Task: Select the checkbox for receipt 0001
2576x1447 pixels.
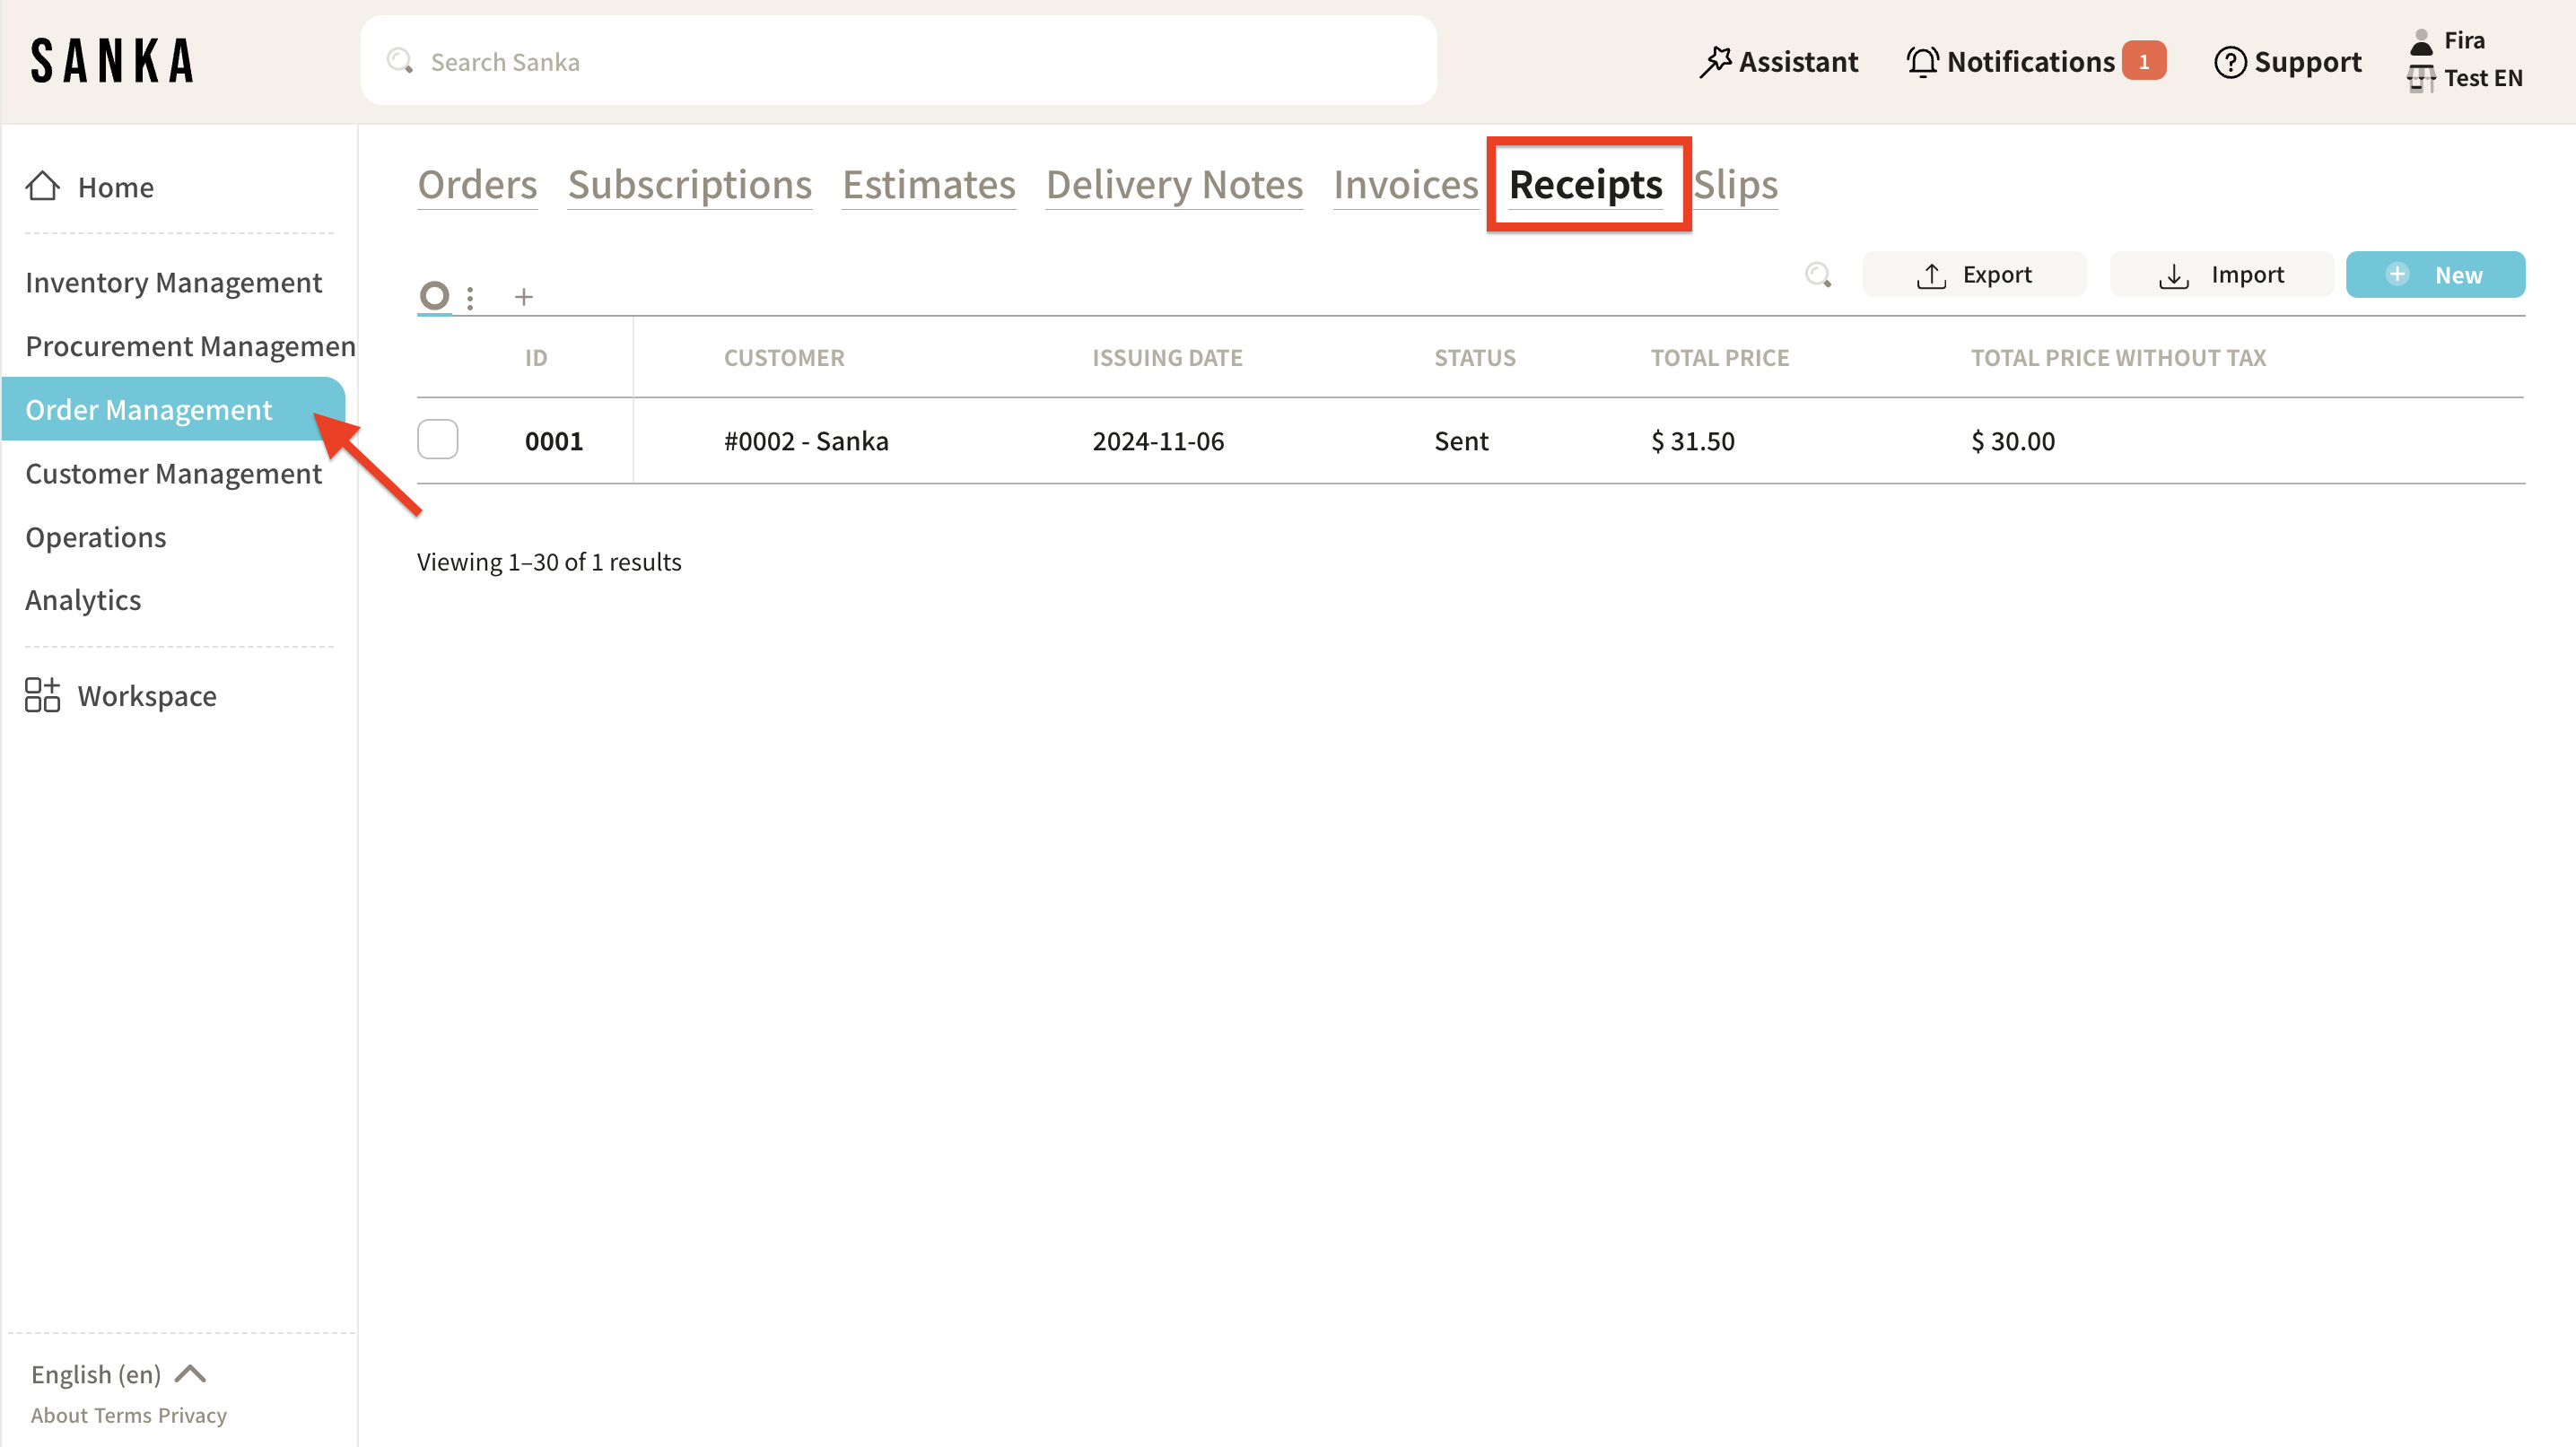Action: click(x=438, y=440)
